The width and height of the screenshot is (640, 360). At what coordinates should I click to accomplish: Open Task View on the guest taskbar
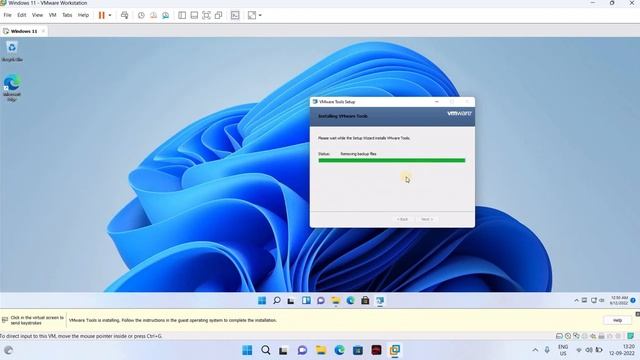point(291,300)
